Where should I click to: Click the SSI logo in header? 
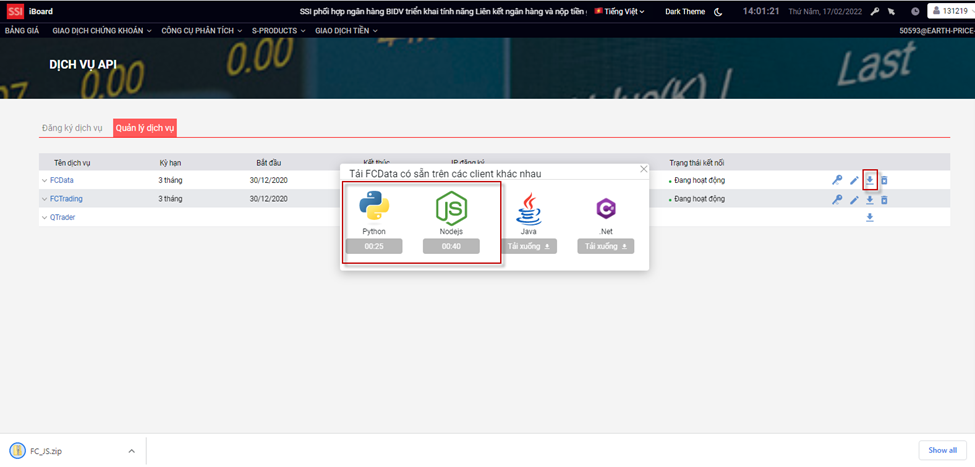(15, 11)
